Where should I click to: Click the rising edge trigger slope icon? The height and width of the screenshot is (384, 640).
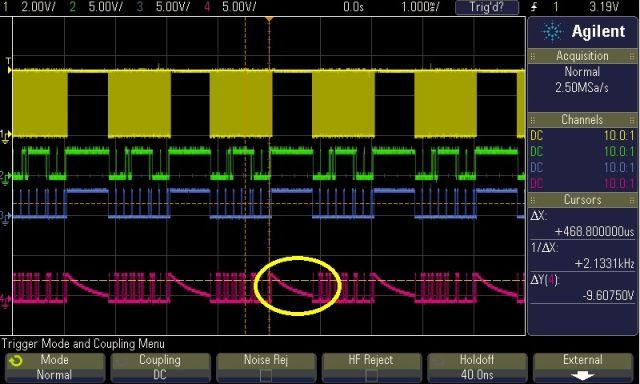(x=534, y=7)
